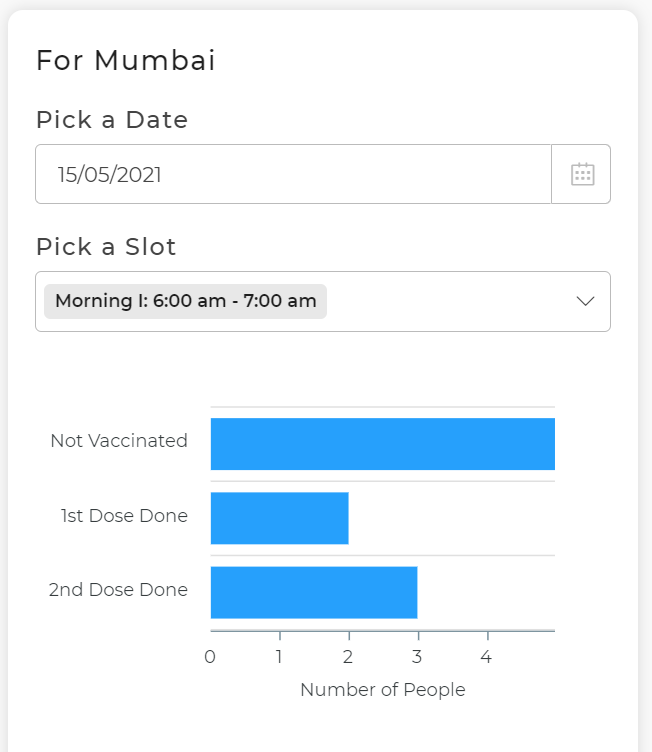Click the date field showing 15/05/2021

[292, 174]
